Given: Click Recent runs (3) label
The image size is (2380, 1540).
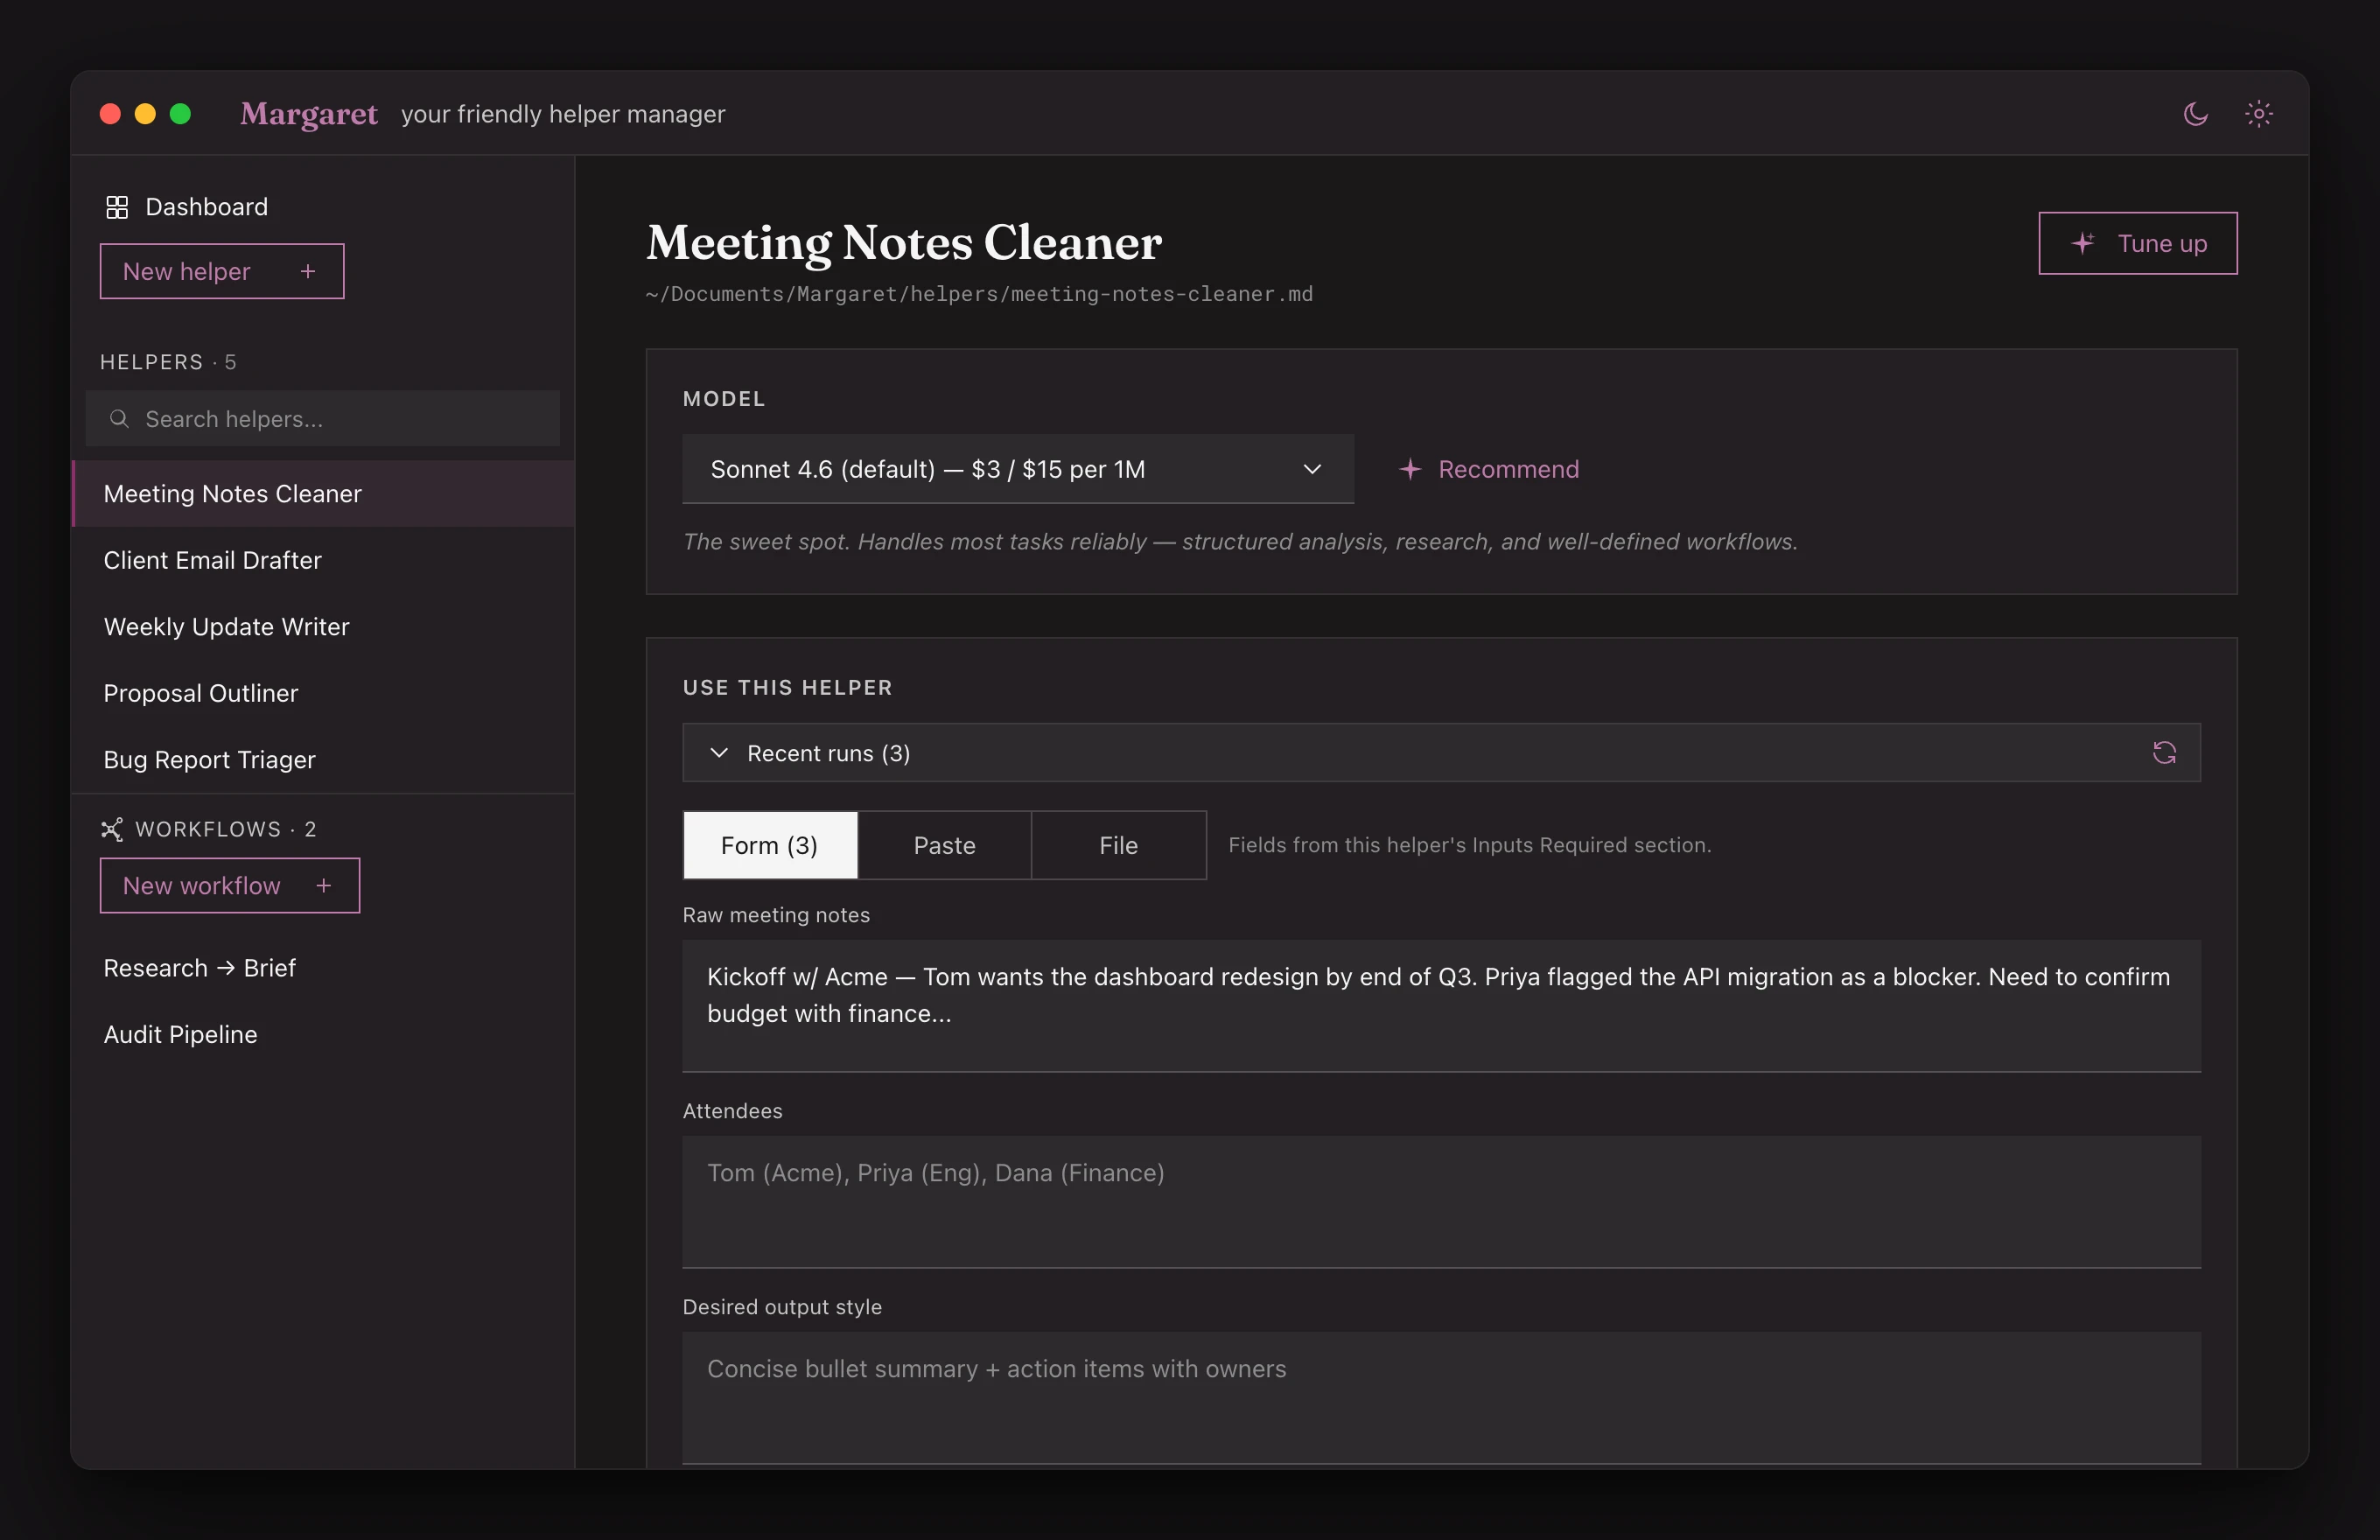Looking at the screenshot, I should click(x=828, y=753).
